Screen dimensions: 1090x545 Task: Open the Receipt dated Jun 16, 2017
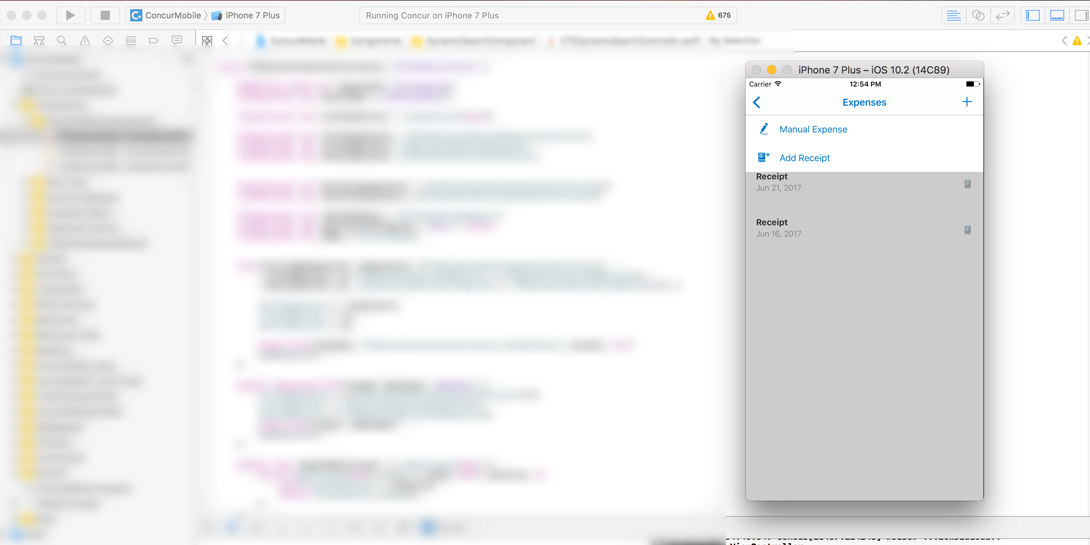[x=864, y=228]
